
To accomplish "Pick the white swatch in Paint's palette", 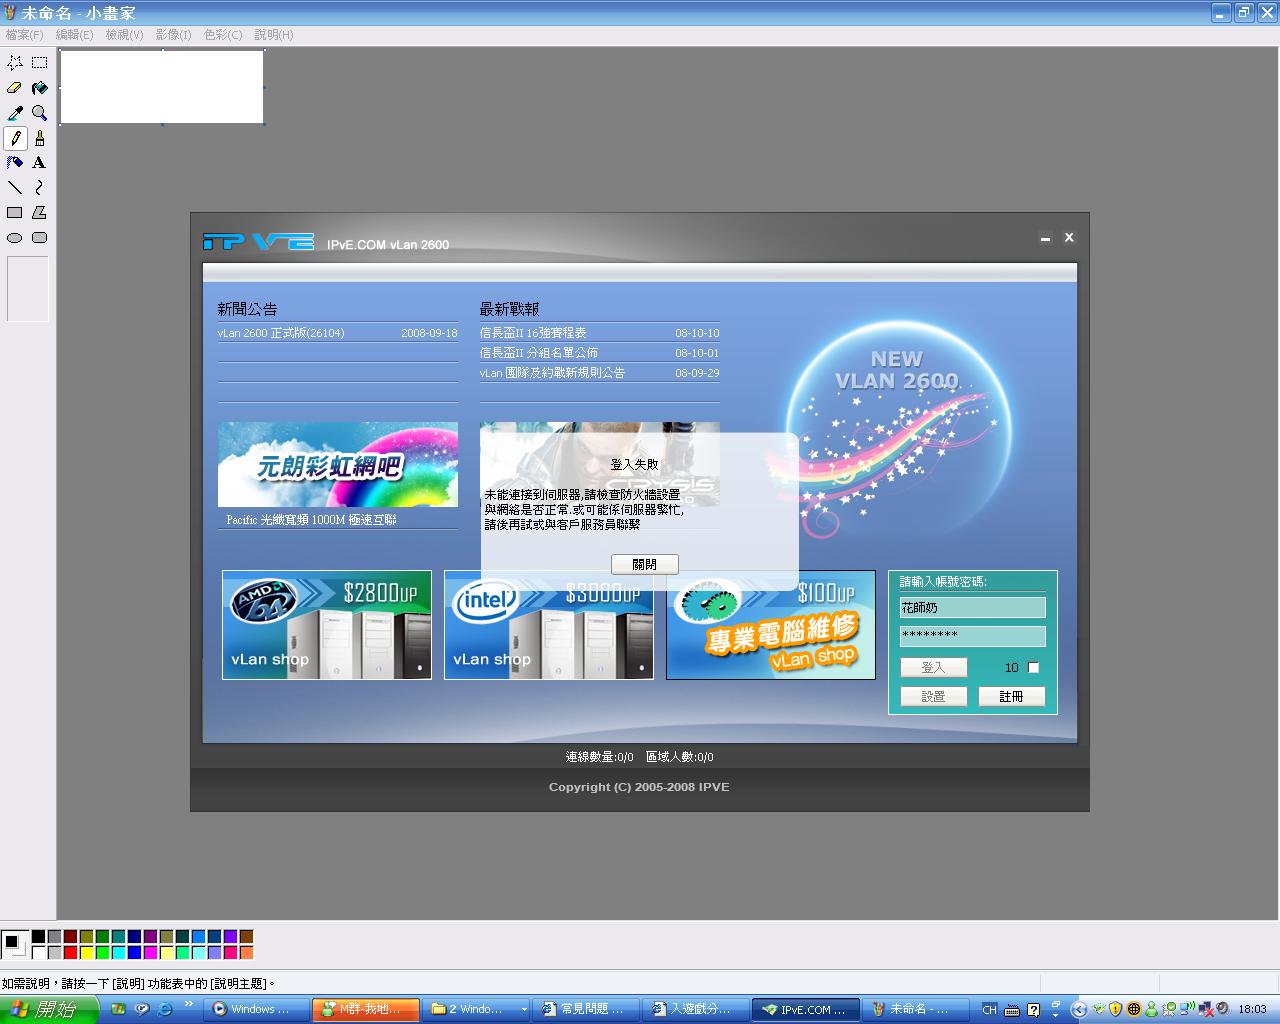I will (x=38, y=953).
